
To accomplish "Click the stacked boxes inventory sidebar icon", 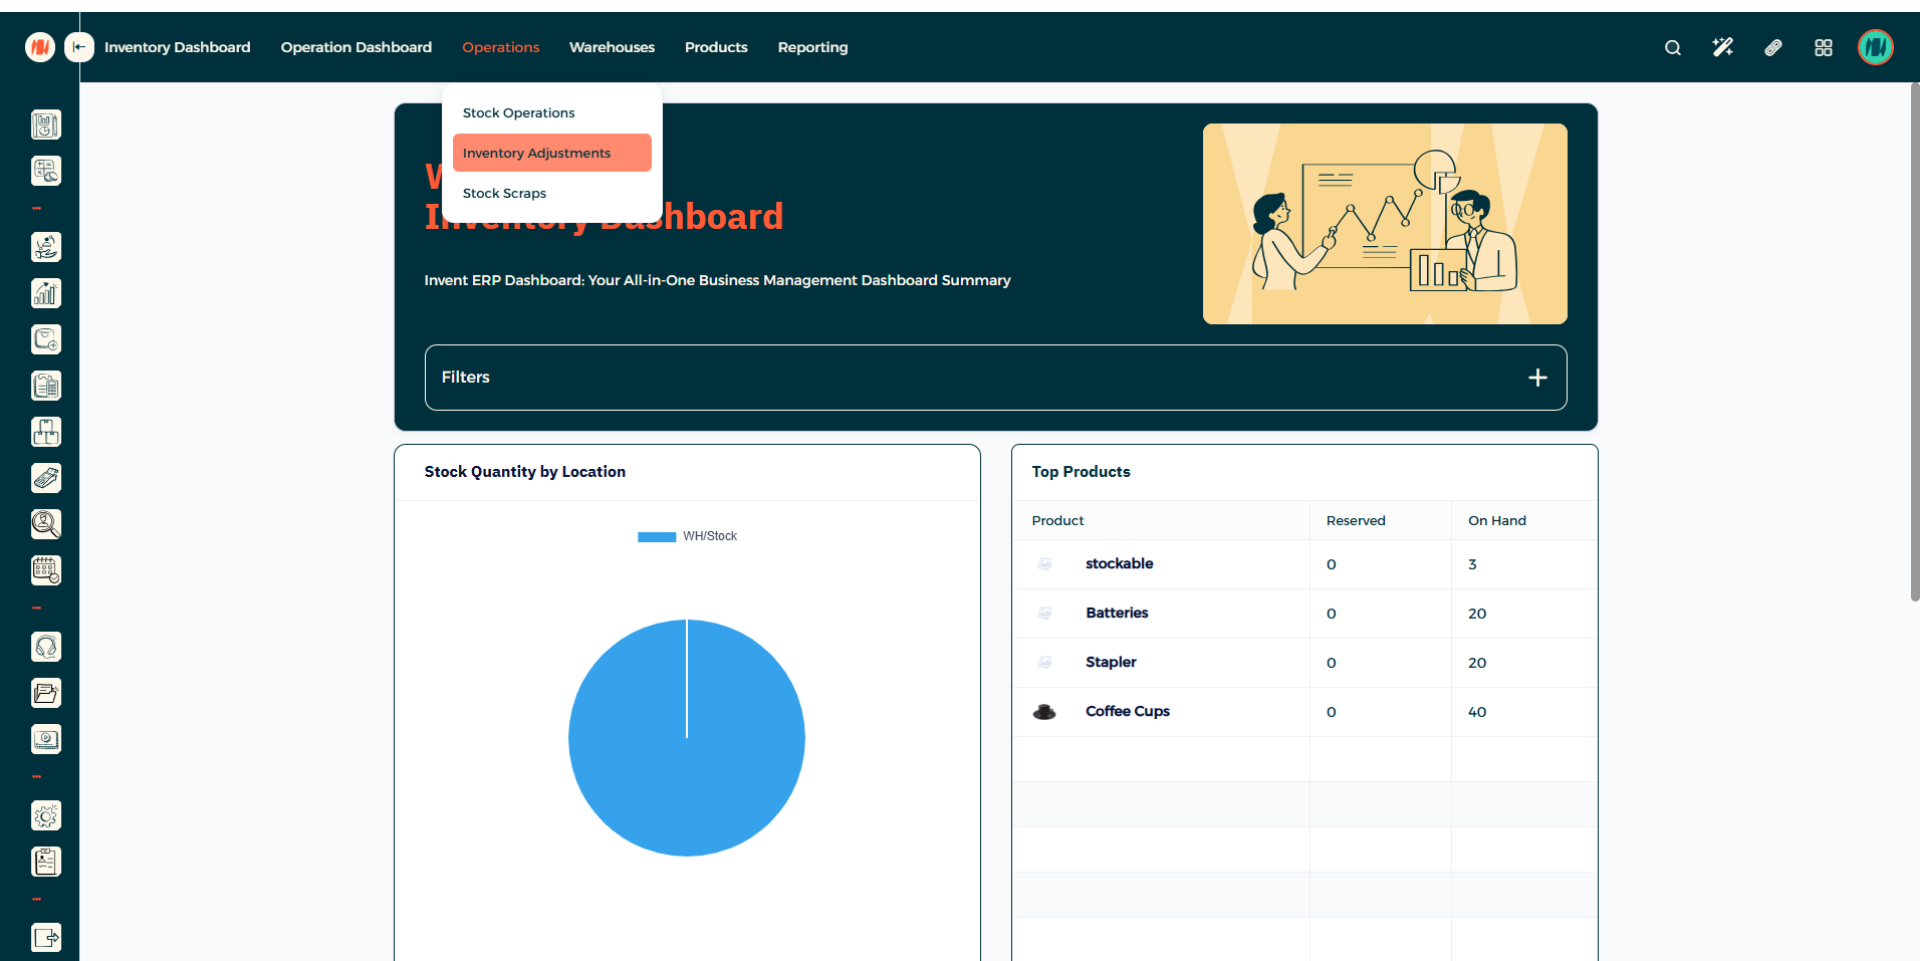I will coord(46,432).
